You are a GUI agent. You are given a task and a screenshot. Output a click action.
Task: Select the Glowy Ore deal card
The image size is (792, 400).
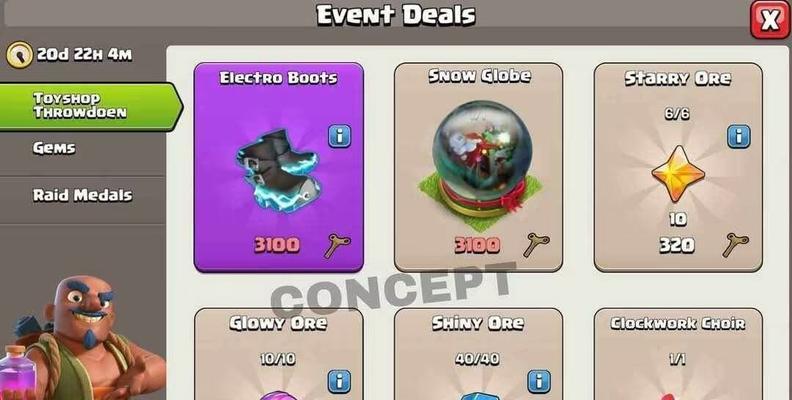point(279,354)
